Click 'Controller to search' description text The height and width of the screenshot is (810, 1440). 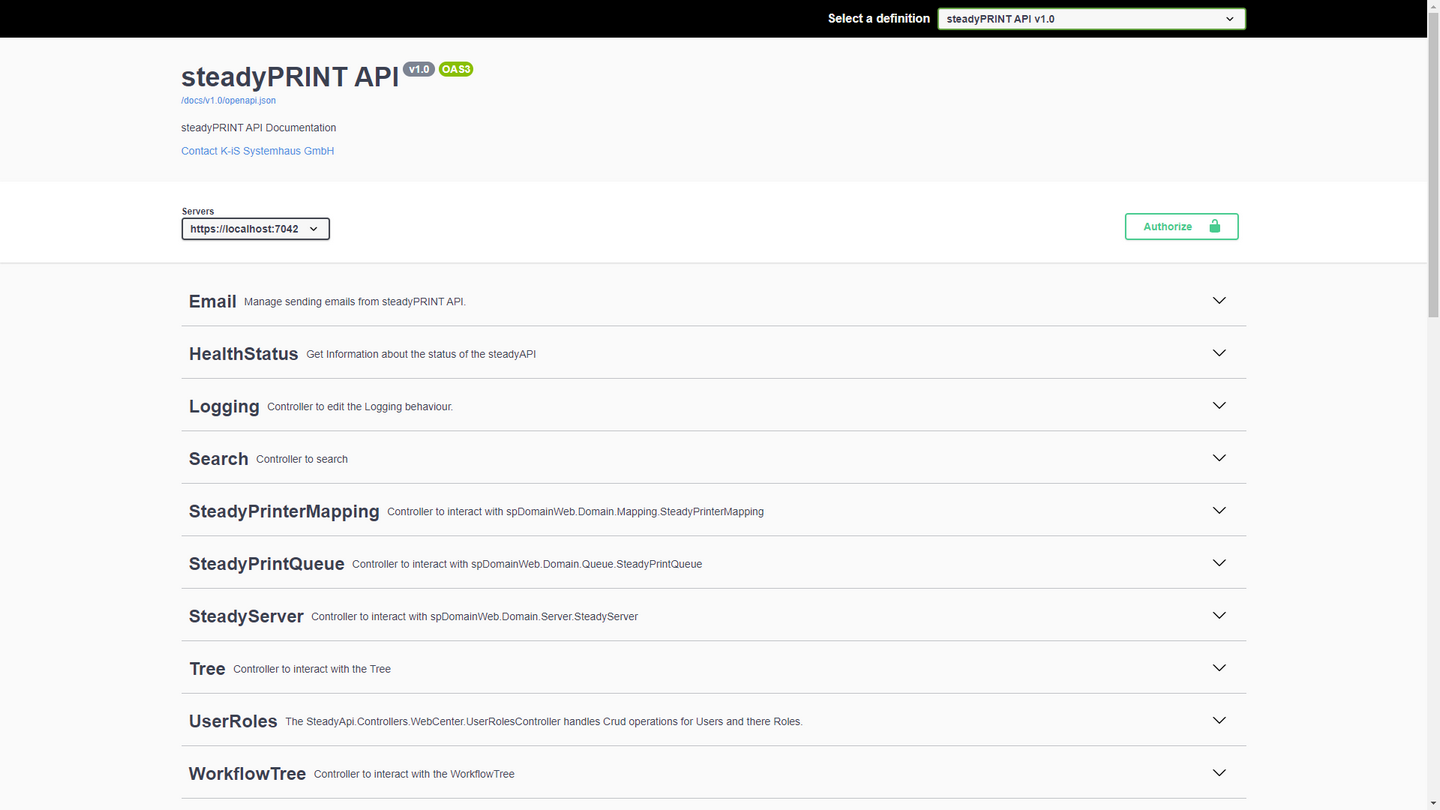302,459
